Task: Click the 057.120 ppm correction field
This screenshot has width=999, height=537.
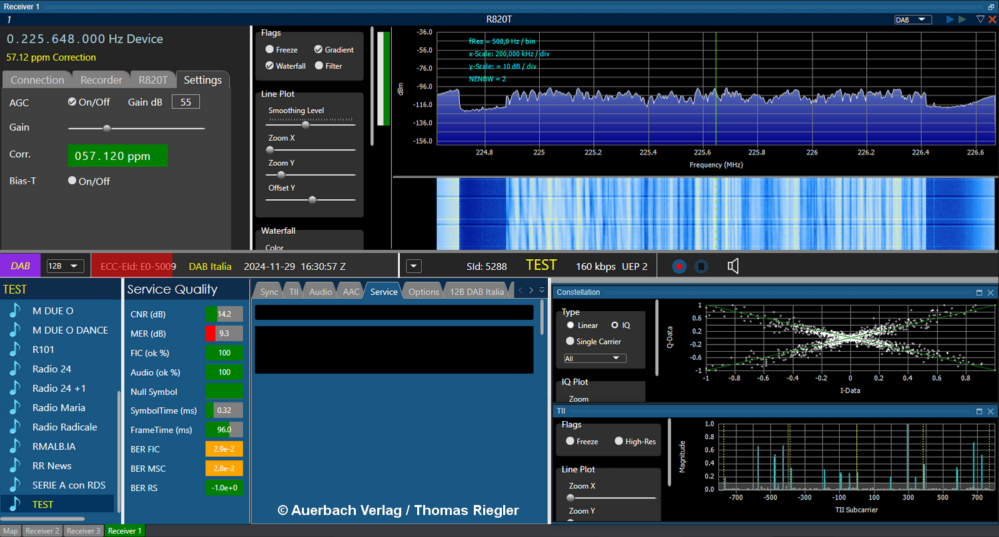Action: point(118,156)
